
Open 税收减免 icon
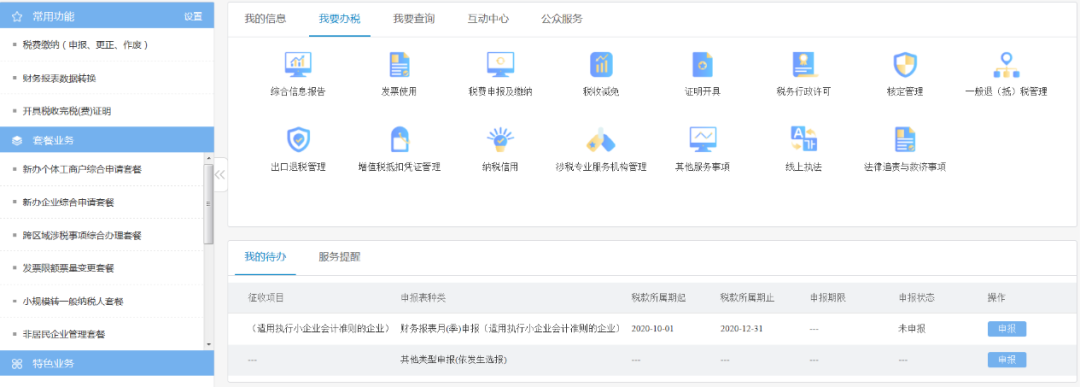pyautogui.click(x=601, y=65)
